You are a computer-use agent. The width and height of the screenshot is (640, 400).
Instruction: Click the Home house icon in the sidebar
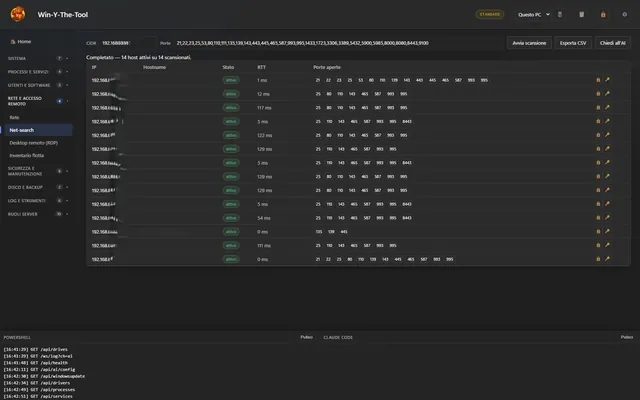(13, 42)
